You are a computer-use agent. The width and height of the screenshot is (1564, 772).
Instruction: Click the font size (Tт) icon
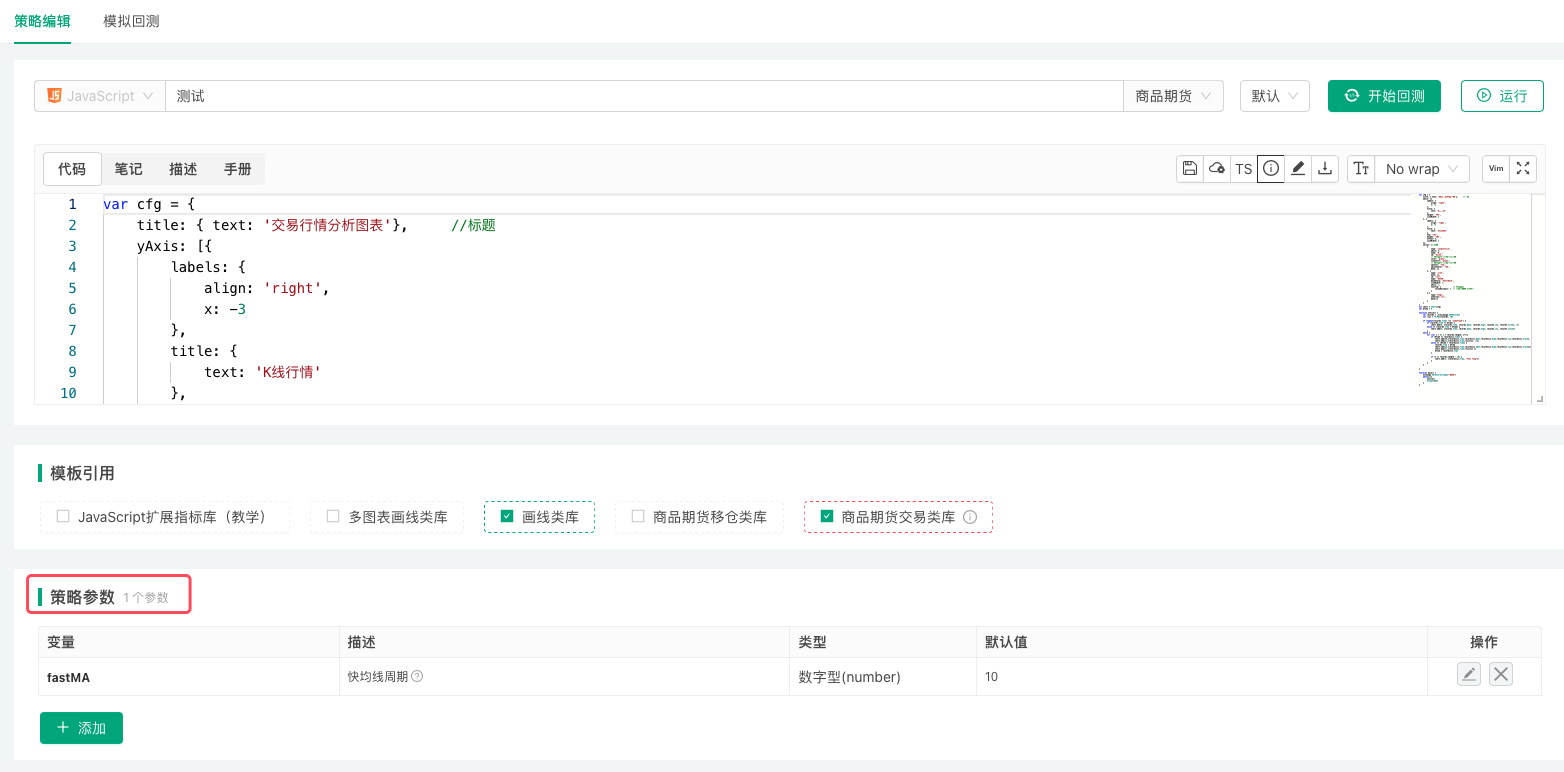(x=1361, y=169)
